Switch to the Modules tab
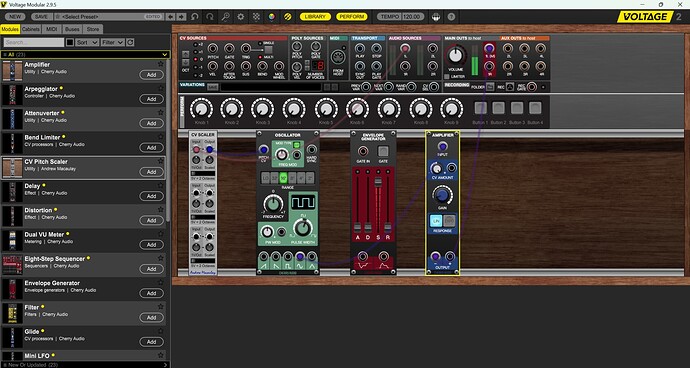 (10, 29)
